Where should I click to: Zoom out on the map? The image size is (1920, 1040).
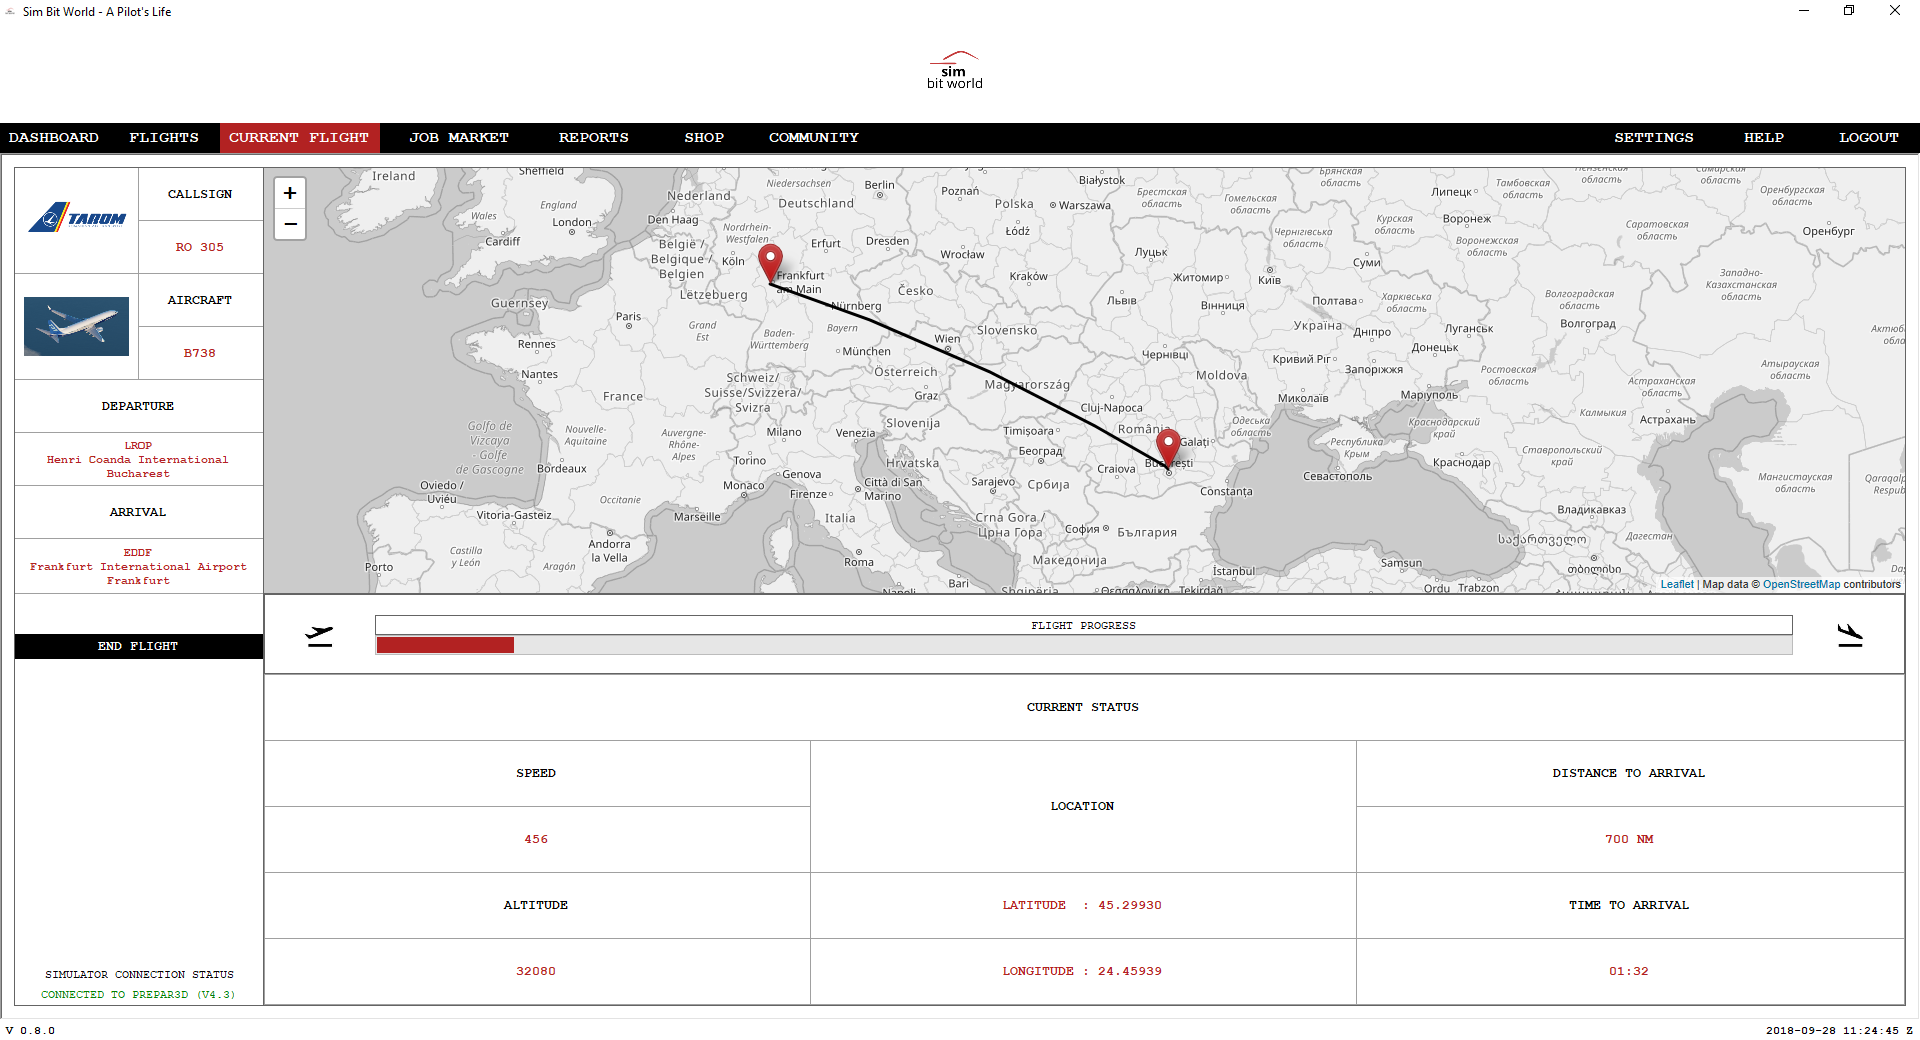[x=289, y=224]
